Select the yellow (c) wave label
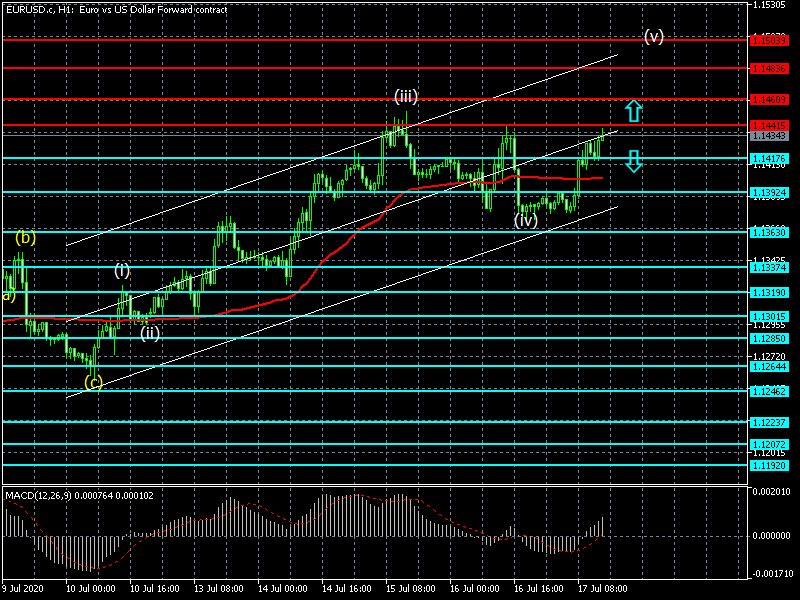The image size is (800, 600). 93,382
